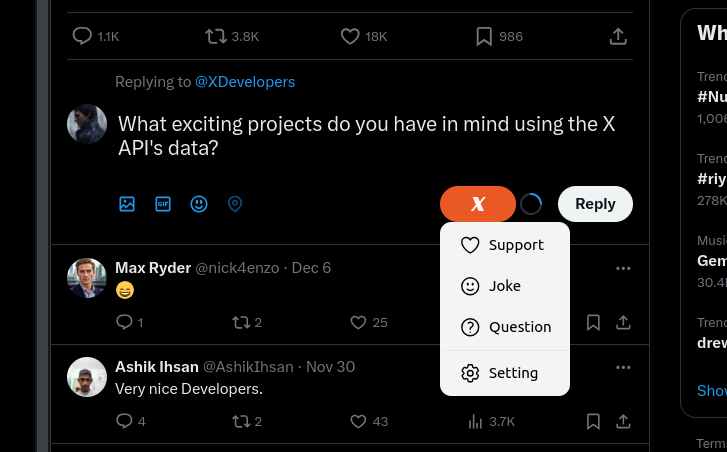Screen dimensions: 727x452
Task: Click the location tag icon
Action: [x=235, y=204]
